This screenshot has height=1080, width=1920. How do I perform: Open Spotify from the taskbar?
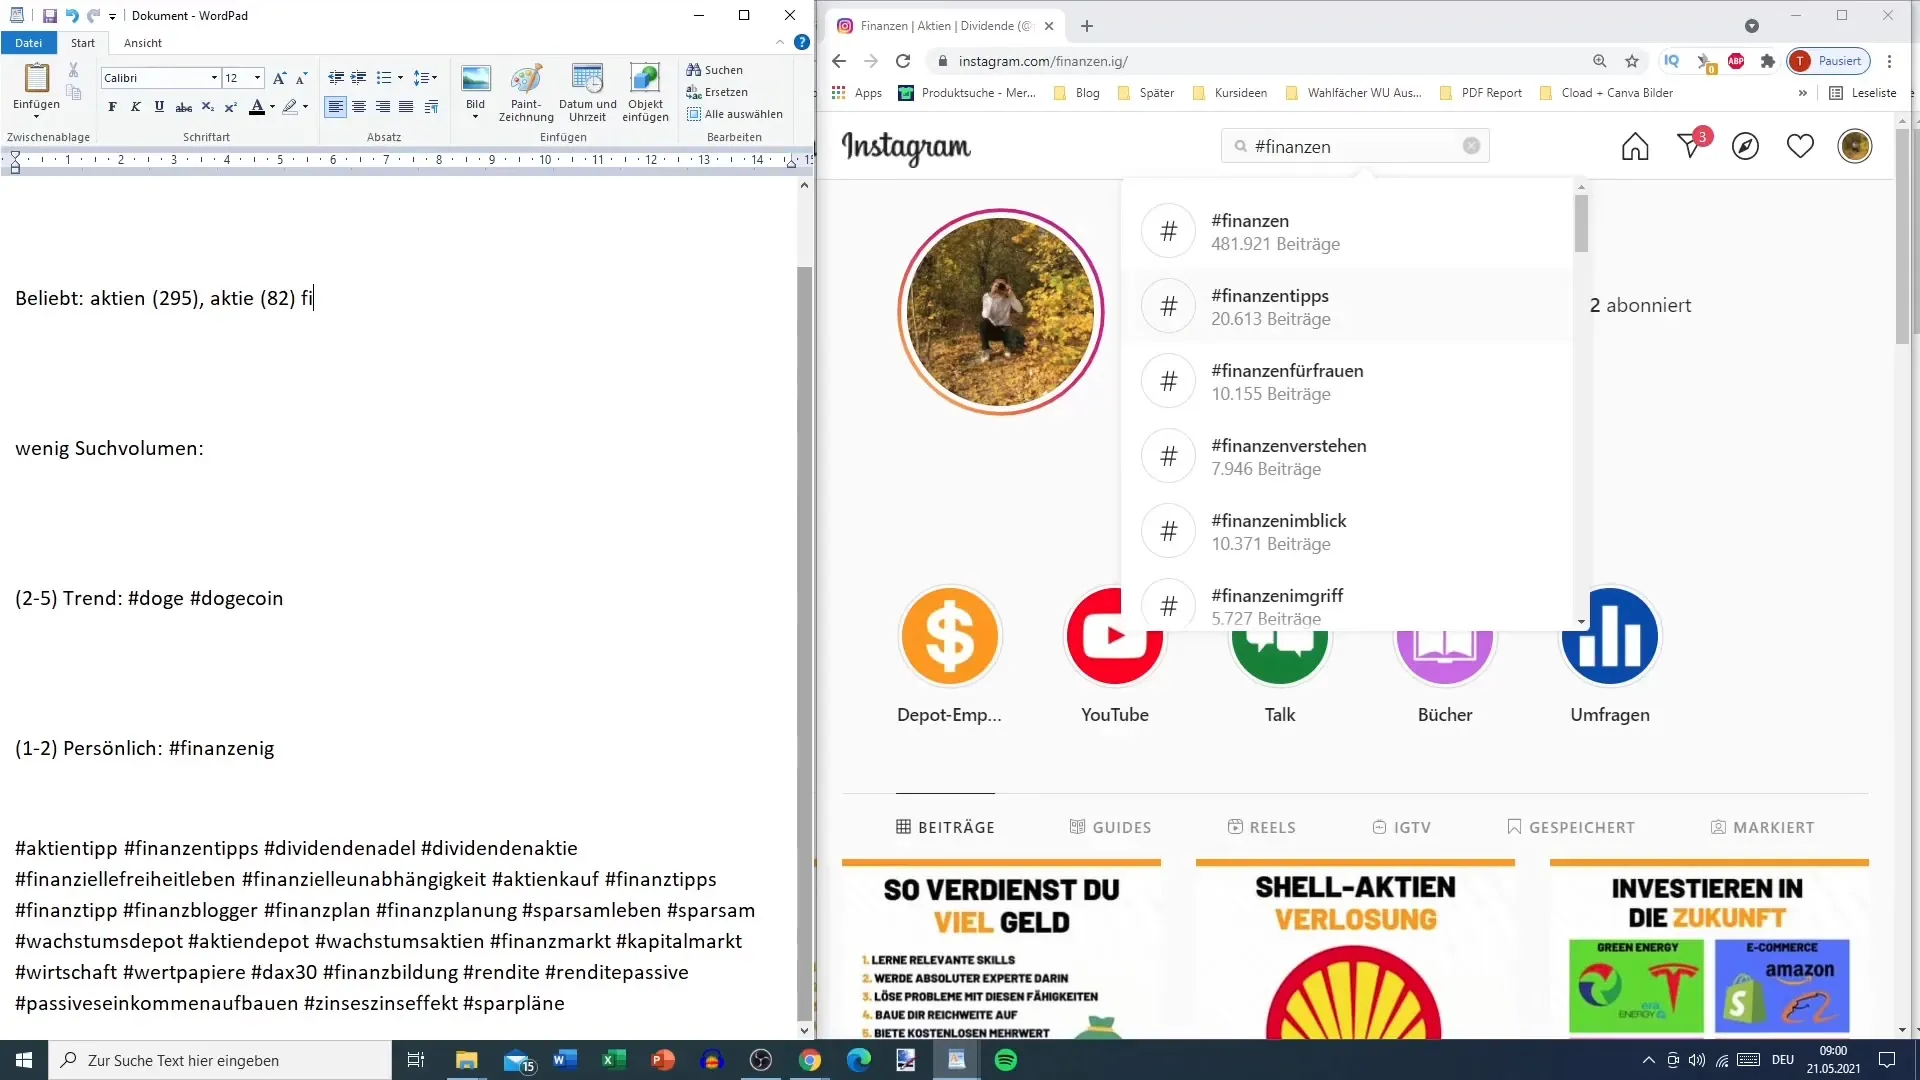click(x=1006, y=1060)
